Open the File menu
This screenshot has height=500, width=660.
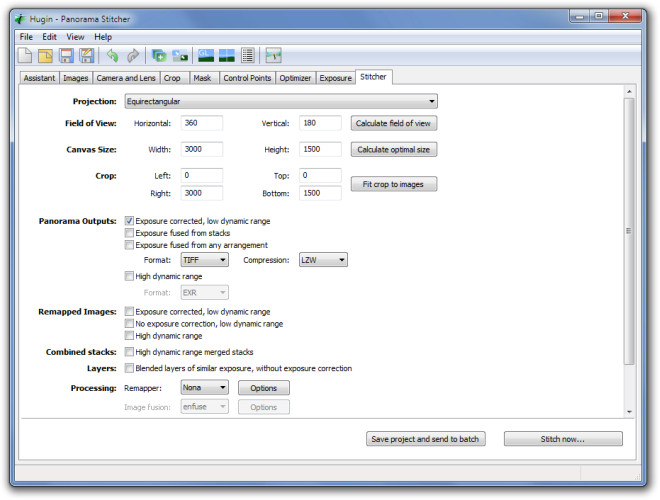point(26,37)
